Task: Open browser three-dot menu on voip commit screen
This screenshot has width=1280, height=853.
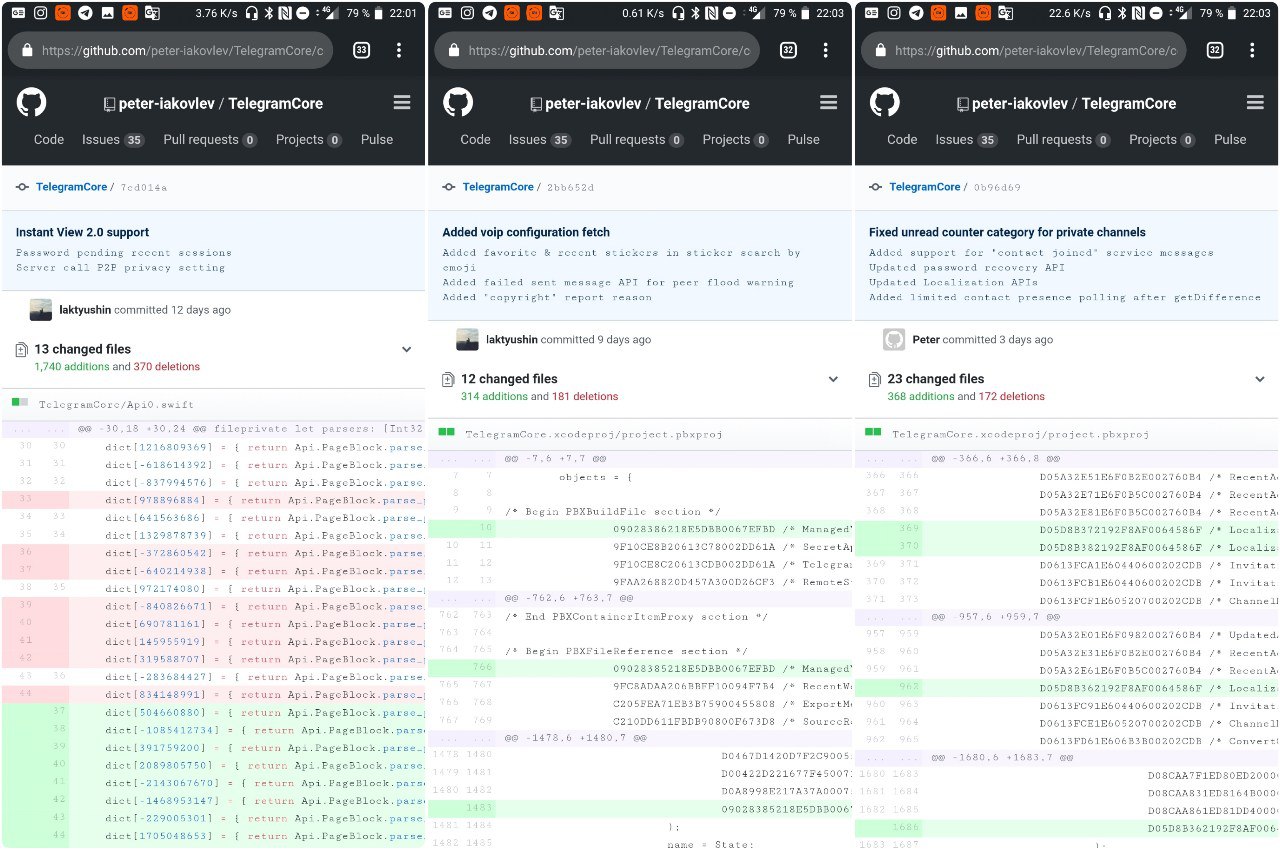Action: tap(826, 50)
